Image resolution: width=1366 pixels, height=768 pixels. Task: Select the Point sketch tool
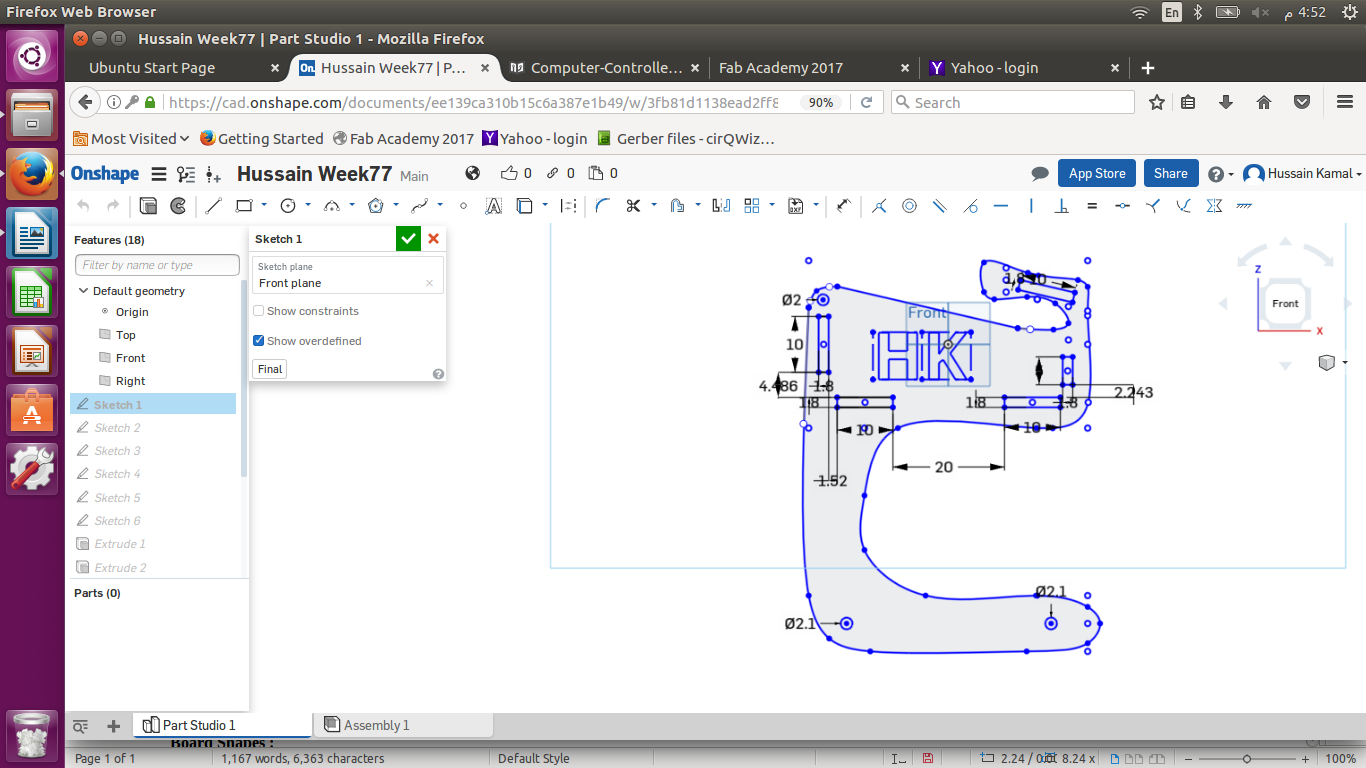coord(463,206)
